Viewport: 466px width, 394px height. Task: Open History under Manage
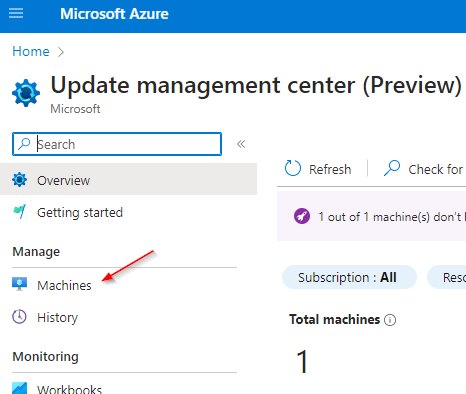[57, 317]
